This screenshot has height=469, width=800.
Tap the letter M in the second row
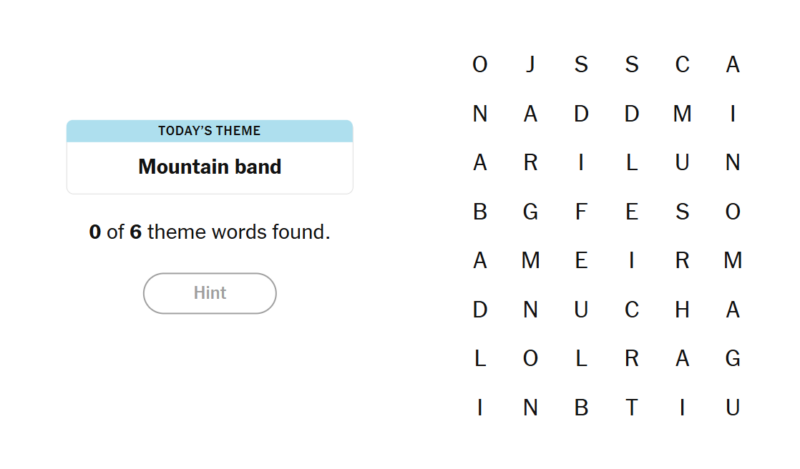682,114
